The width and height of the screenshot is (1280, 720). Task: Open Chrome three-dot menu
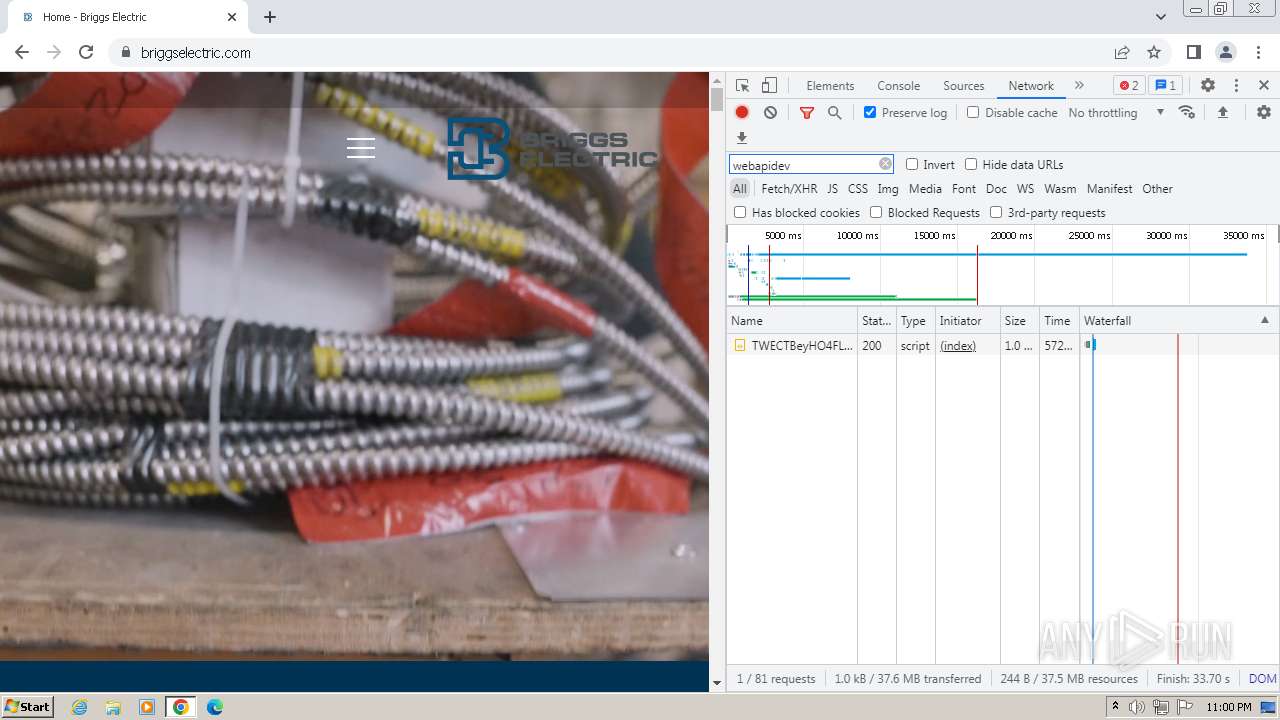(1258, 53)
